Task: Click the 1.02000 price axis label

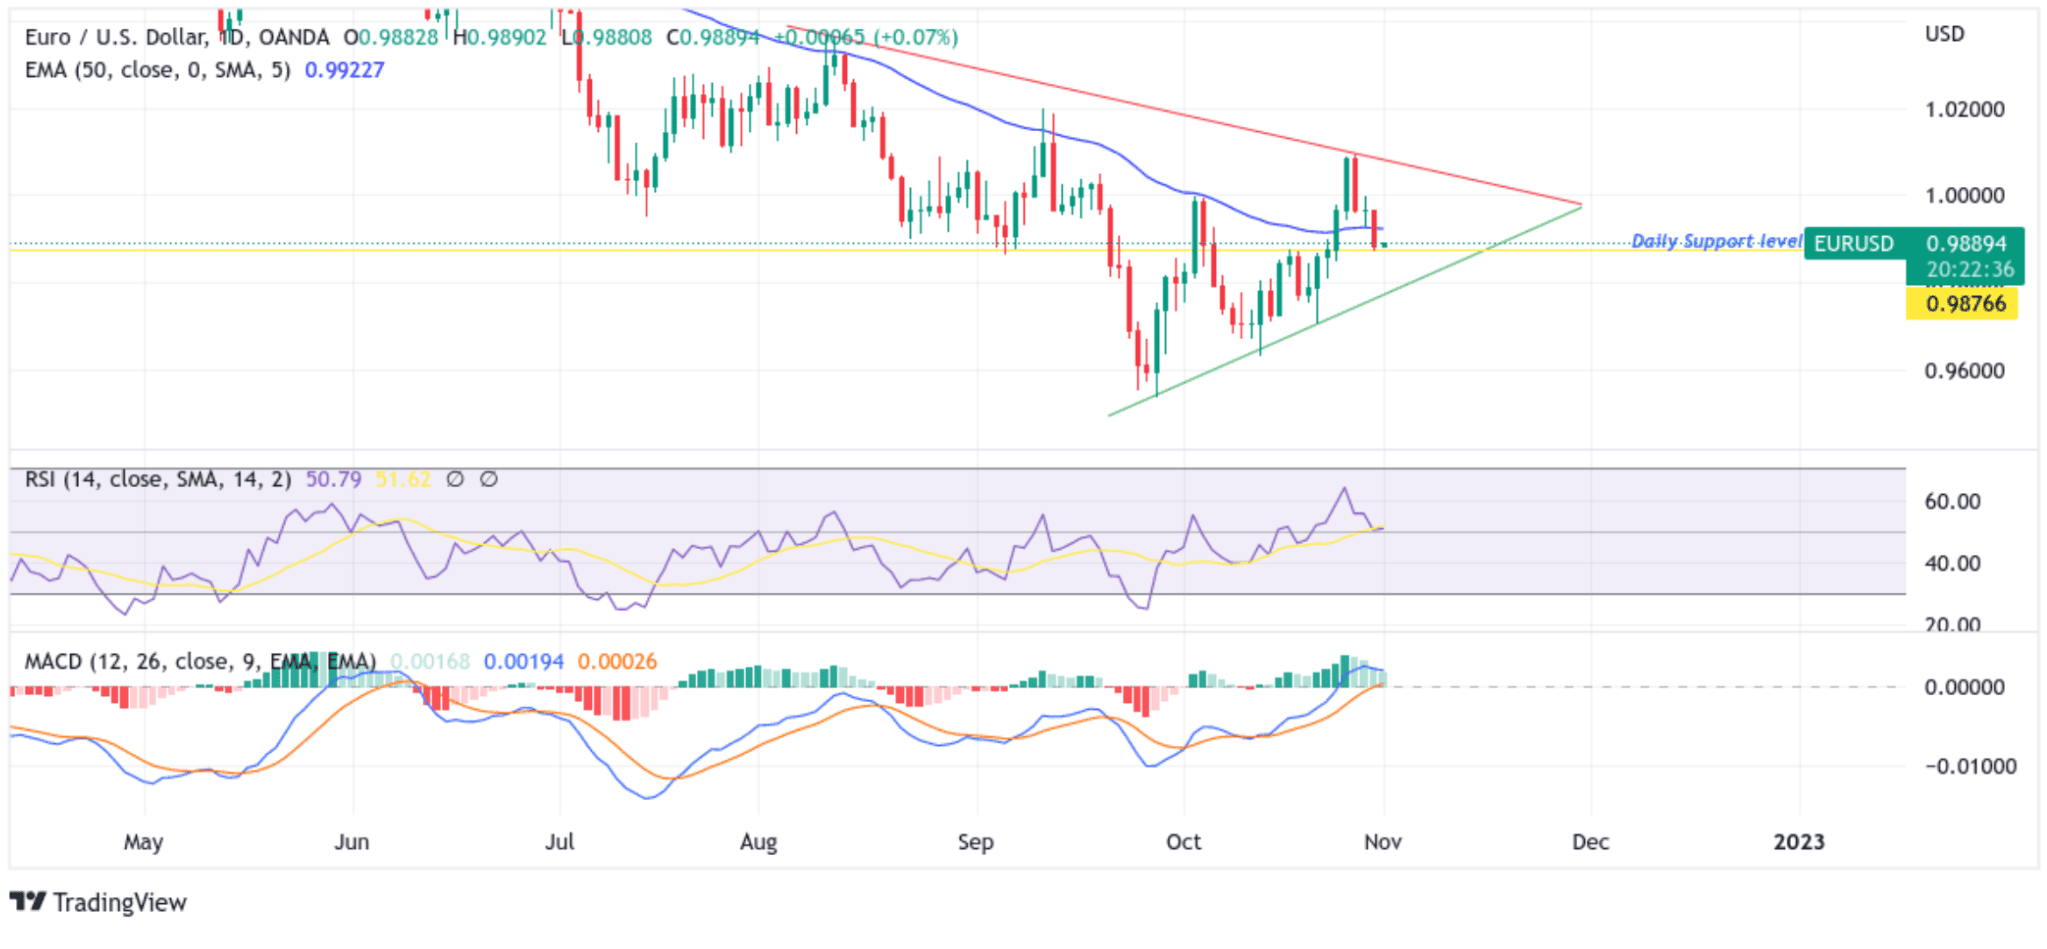Action: click(x=1965, y=110)
